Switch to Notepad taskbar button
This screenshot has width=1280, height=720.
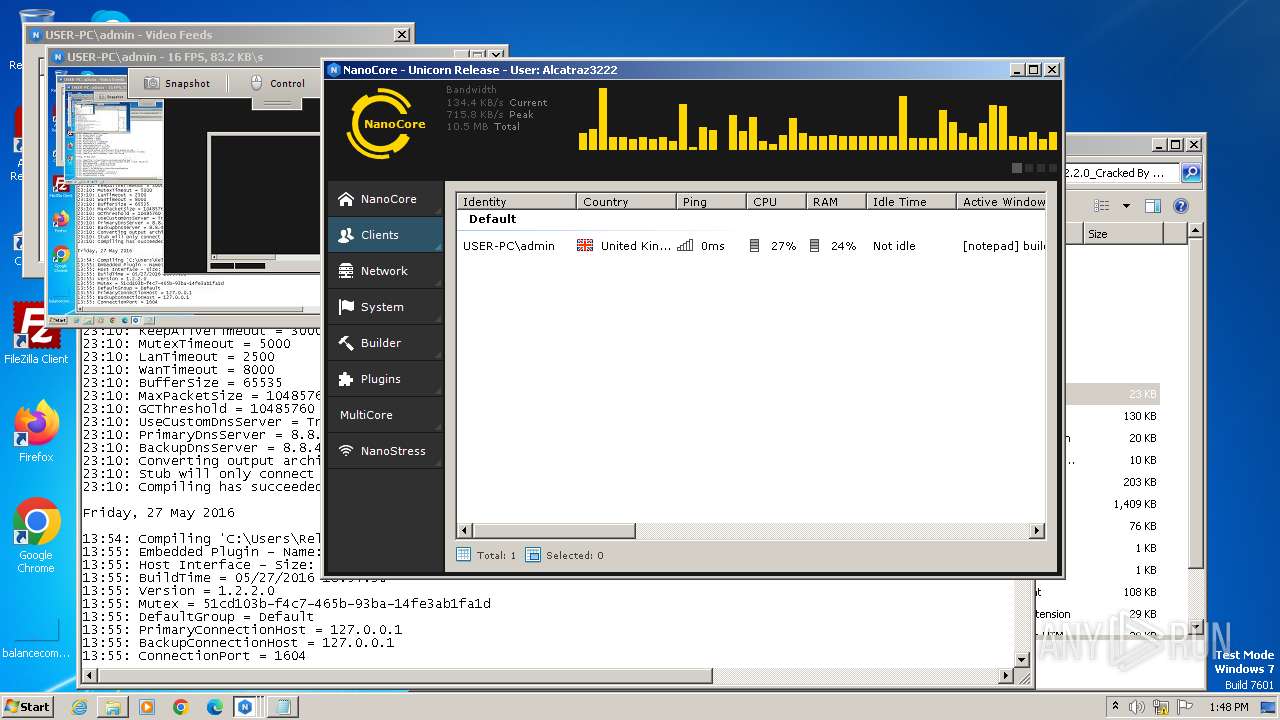282,707
